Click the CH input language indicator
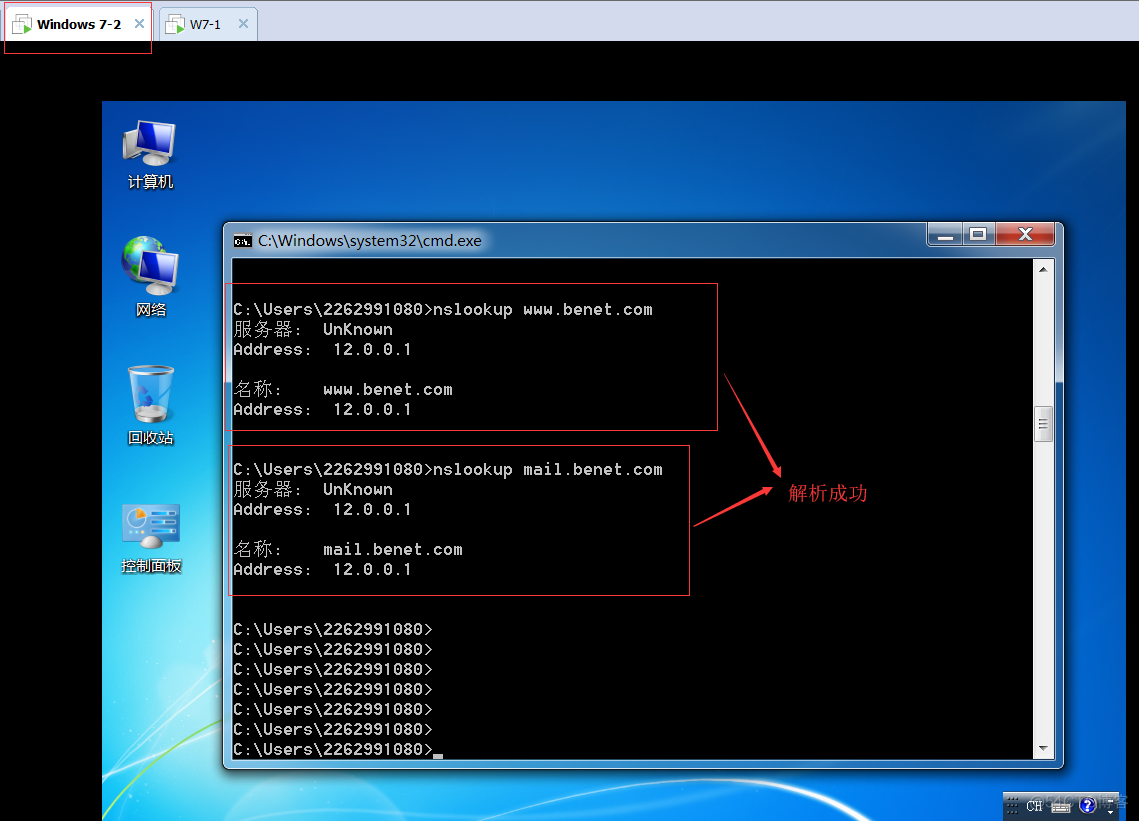1139x821 pixels. [1034, 806]
